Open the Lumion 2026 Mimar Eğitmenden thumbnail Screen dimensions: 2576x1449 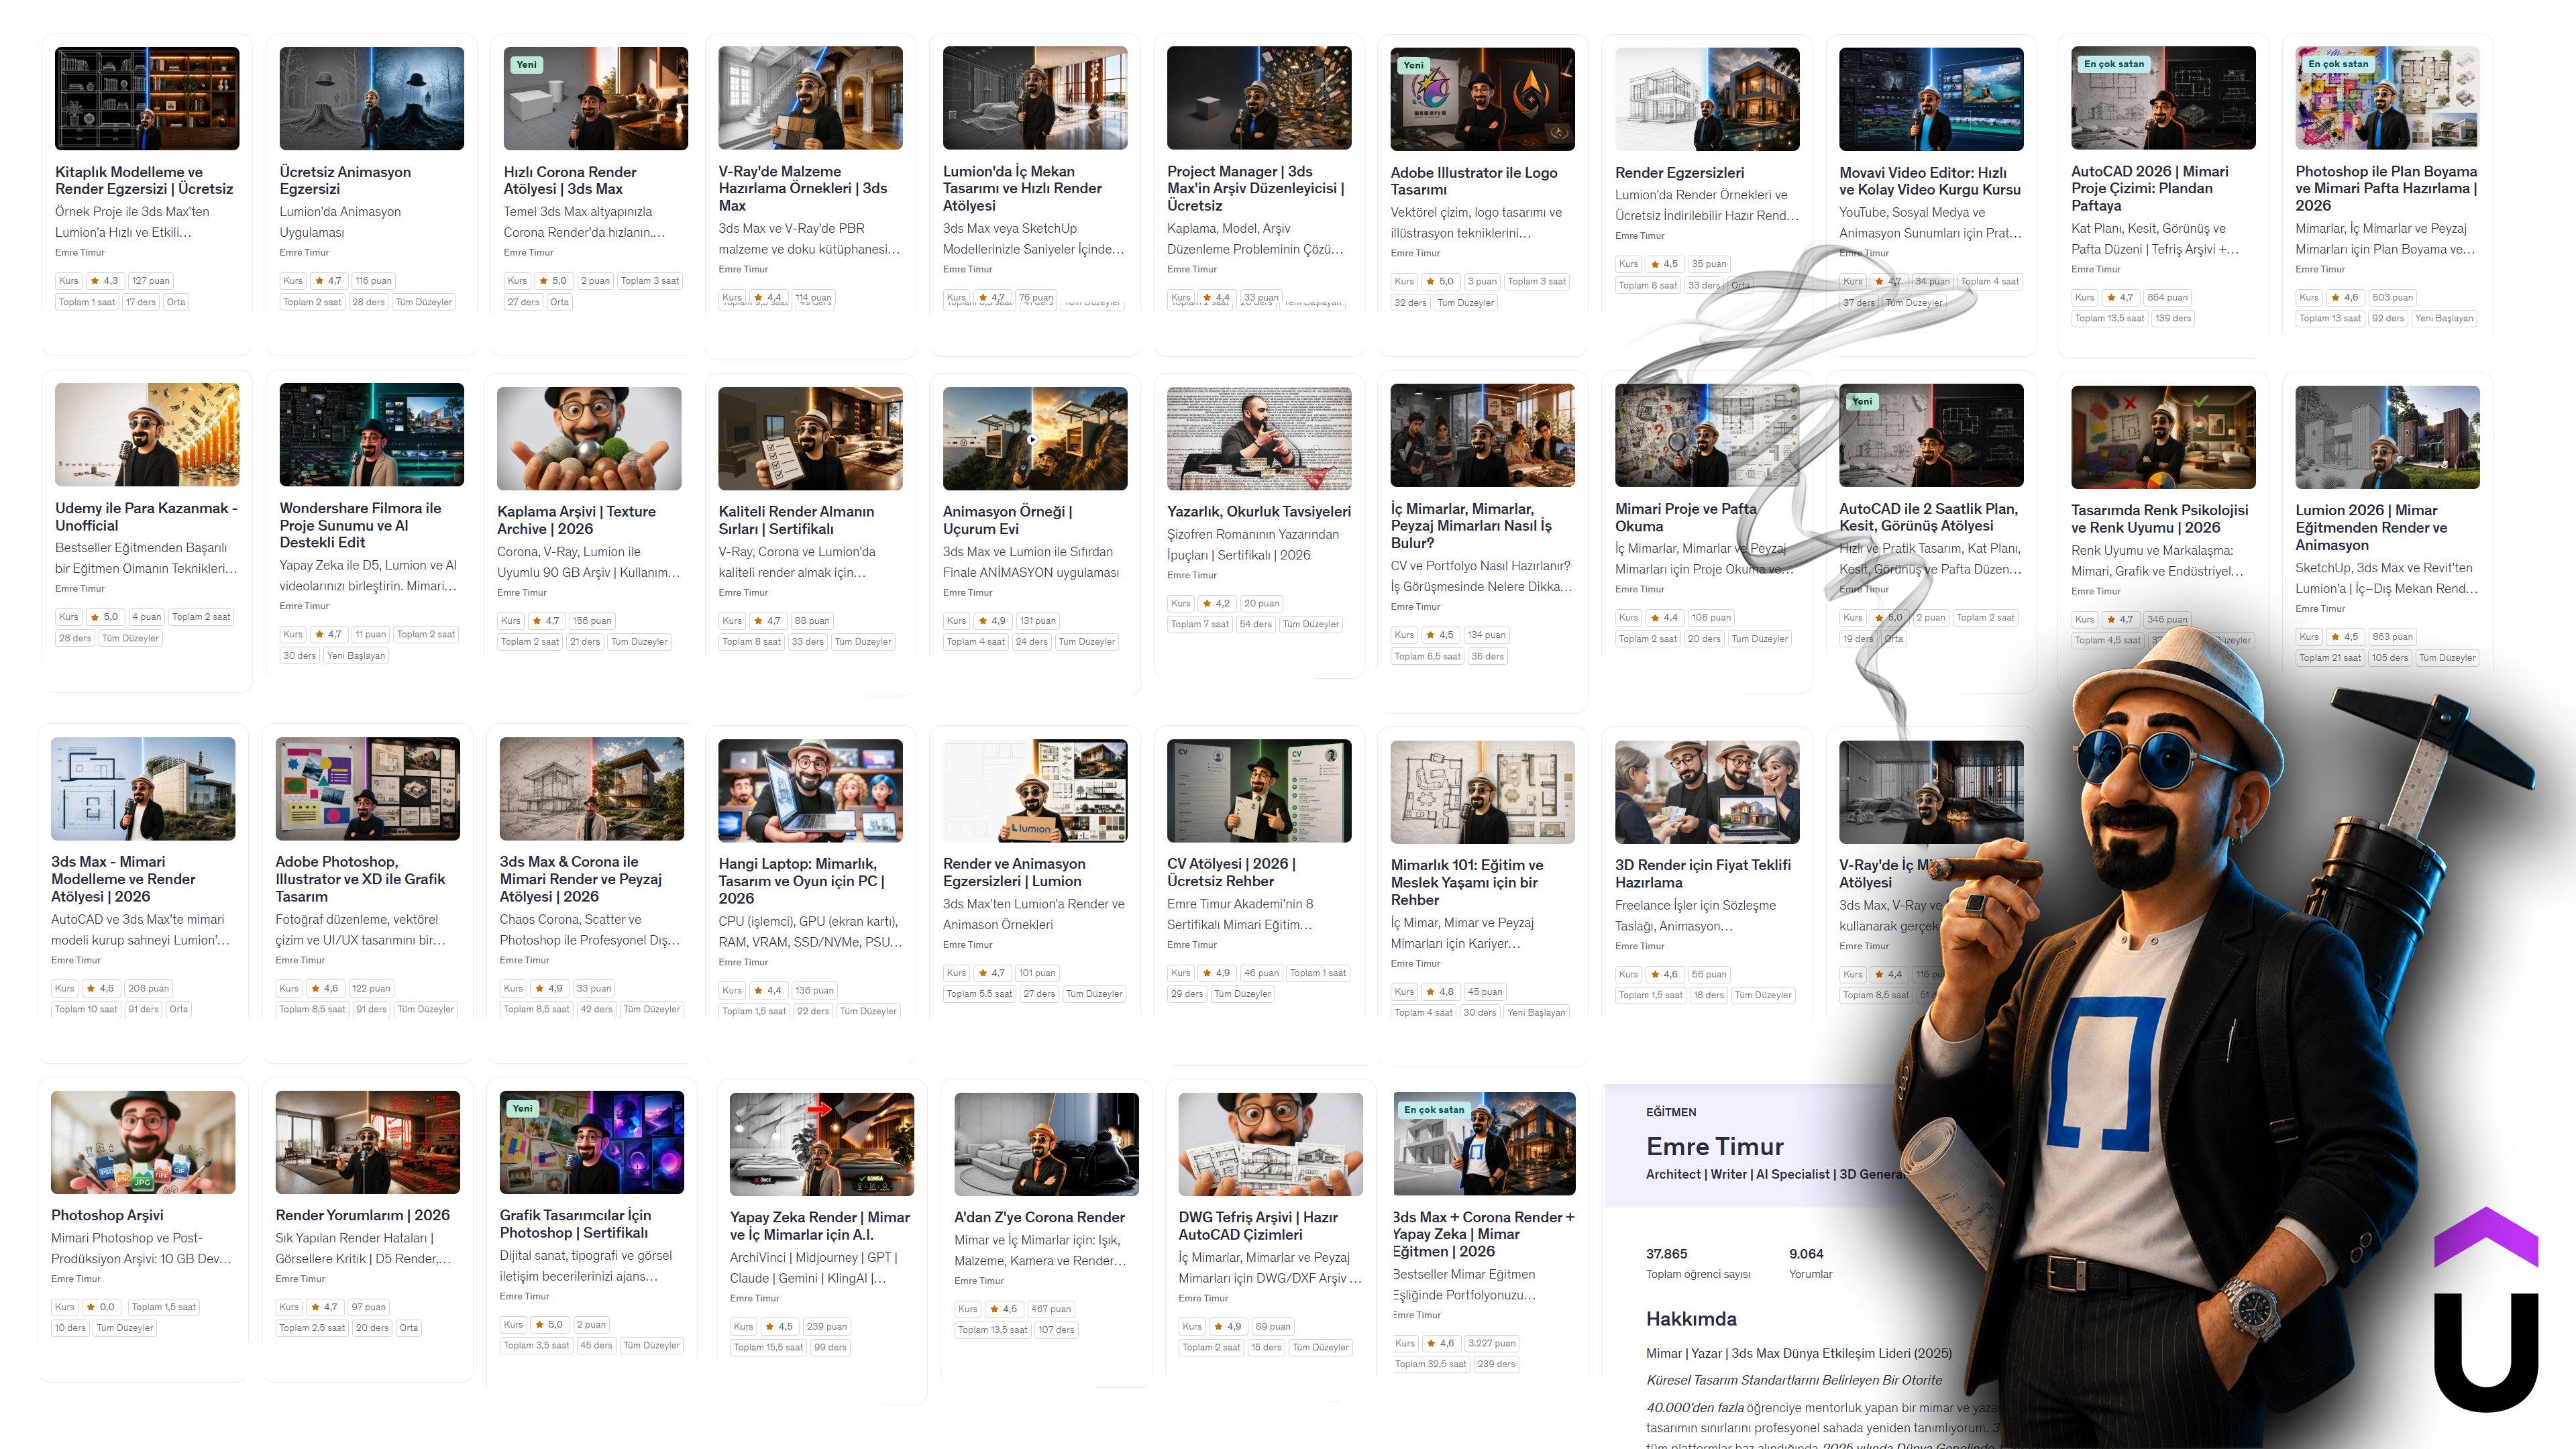coord(2388,437)
